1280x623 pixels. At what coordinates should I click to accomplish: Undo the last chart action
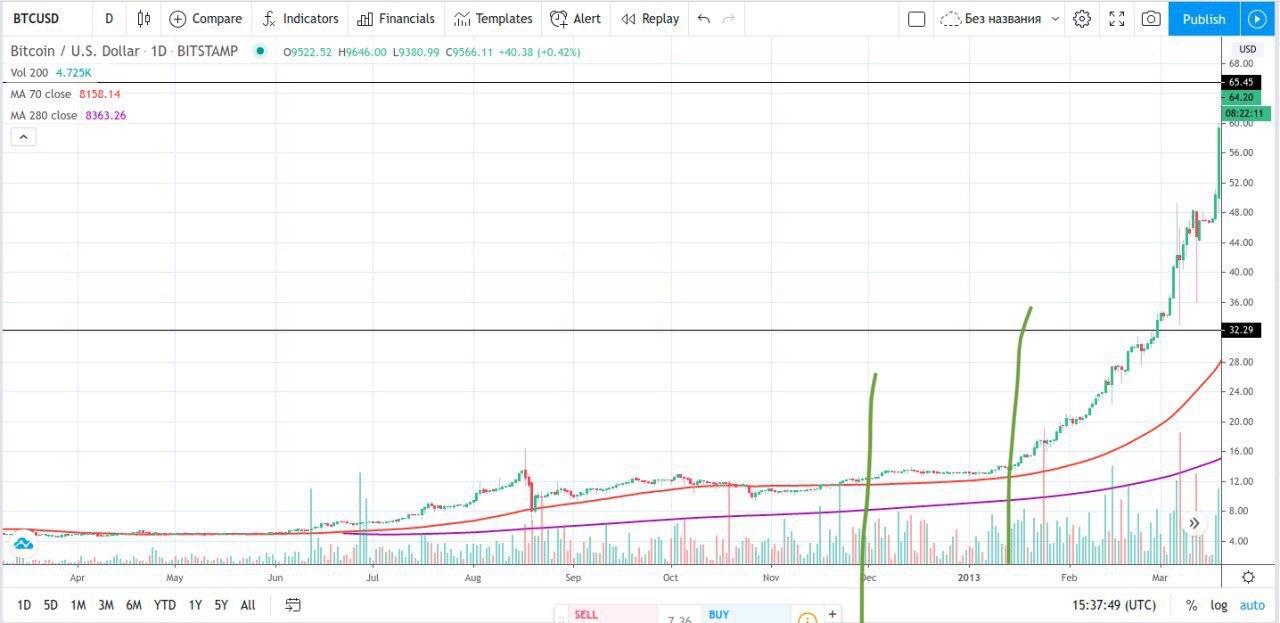pos(704,18)
